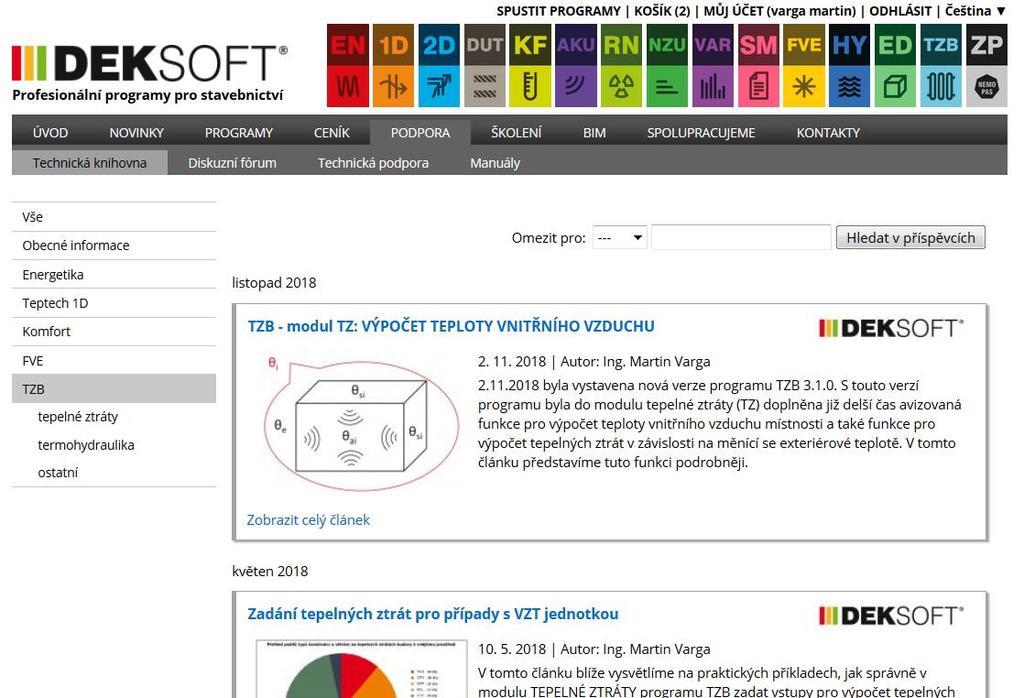Select tepelné ztráty subcategory
This screenshot has width=1024, height=698.
(x=78, y=417)
